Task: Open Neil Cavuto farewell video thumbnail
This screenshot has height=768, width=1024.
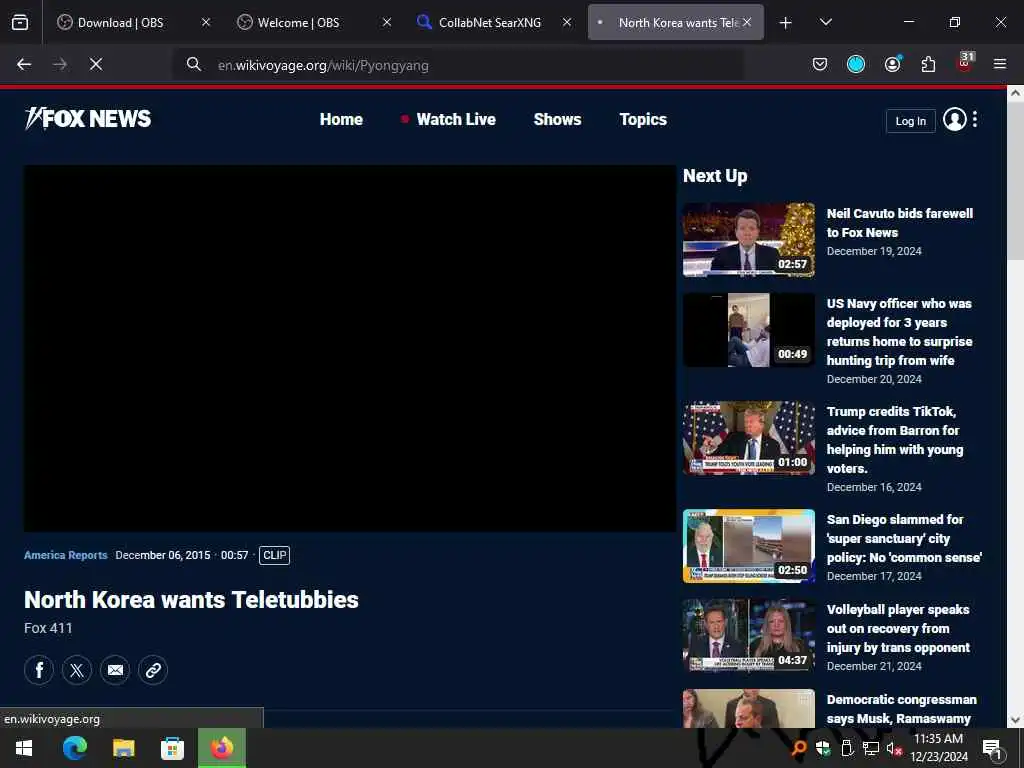Action: pyautogui.click(x=748, y=240)
